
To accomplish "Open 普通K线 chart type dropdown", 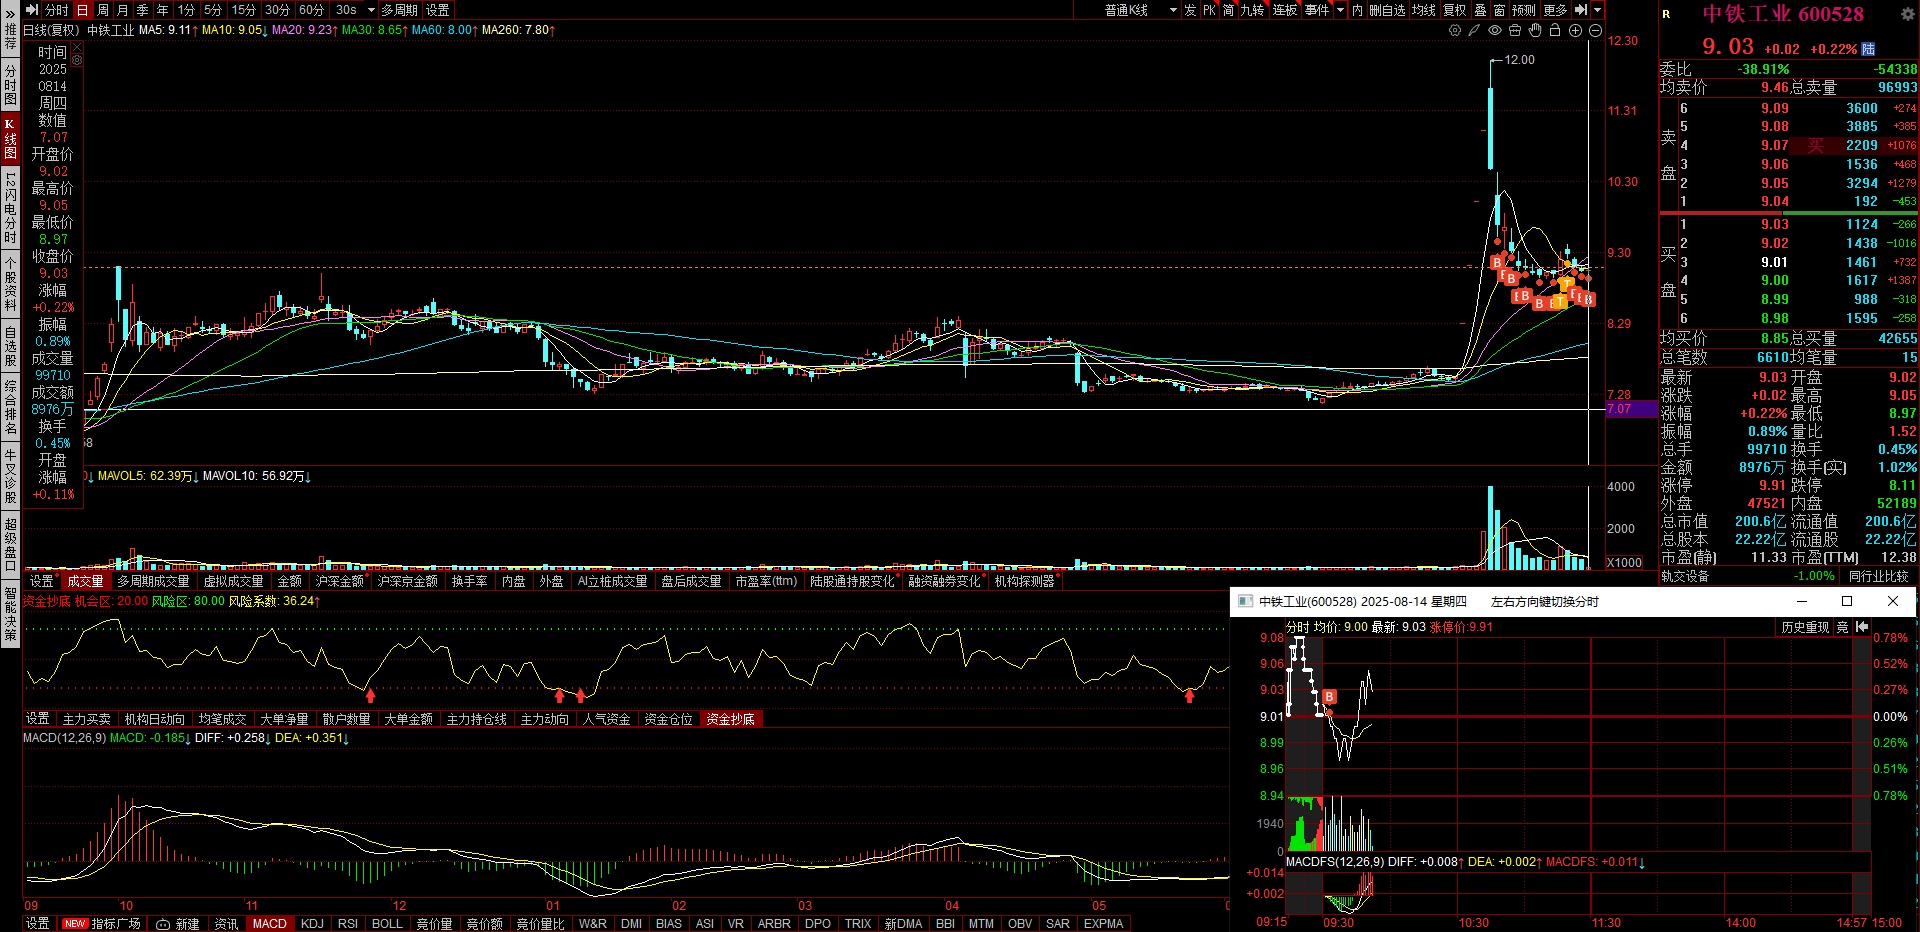I will 1140,10.
